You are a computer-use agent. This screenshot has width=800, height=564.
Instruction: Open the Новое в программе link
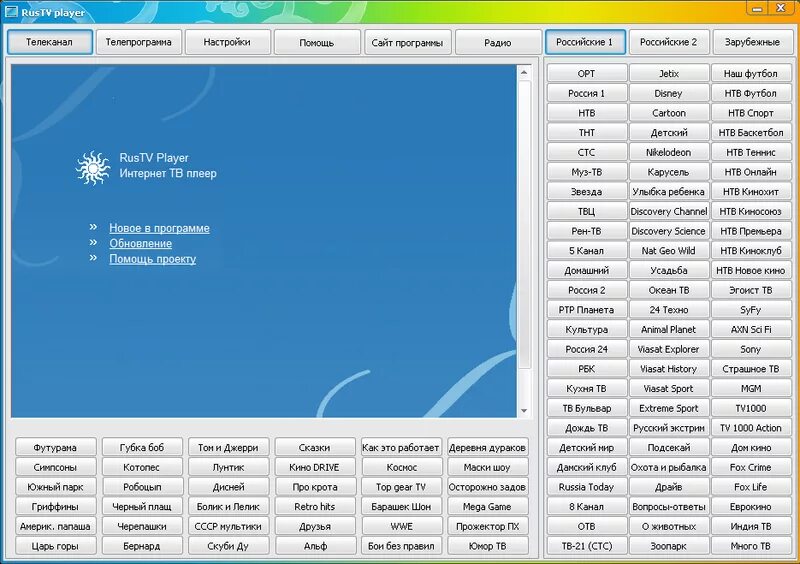159,228
